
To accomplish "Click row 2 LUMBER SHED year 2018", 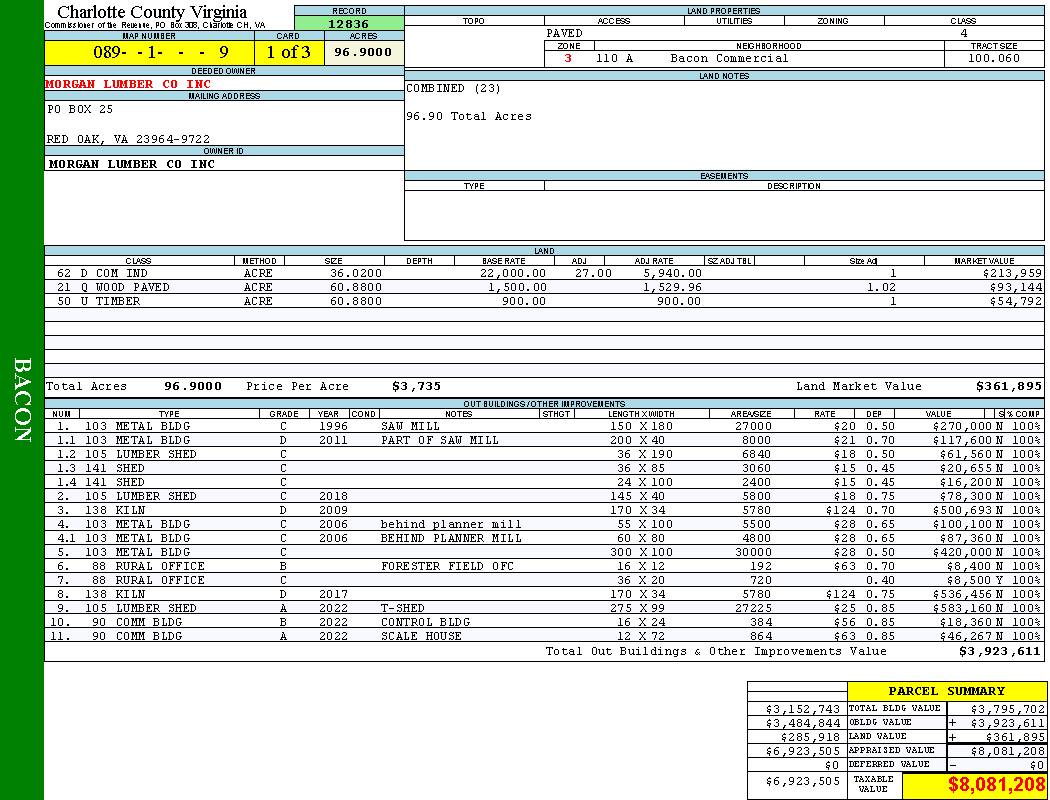I will coord(333,497).
